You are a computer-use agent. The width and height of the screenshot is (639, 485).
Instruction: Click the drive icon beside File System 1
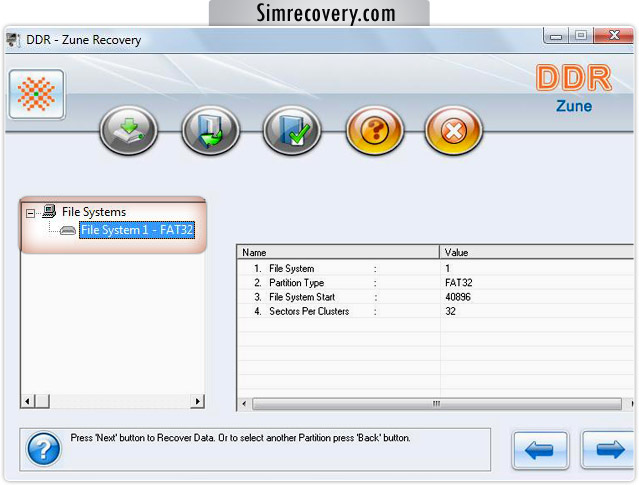pos(68,231)
